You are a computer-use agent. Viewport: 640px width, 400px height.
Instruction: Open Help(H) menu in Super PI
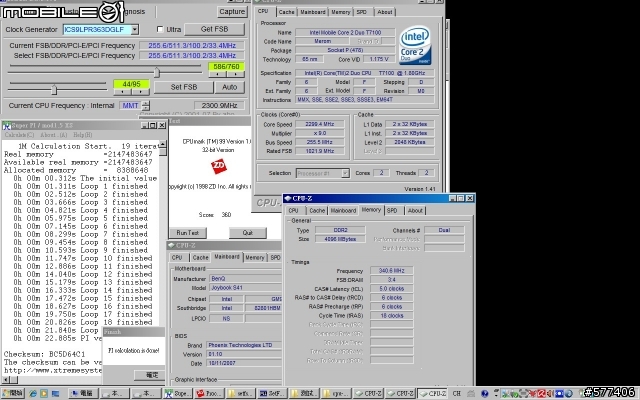83,135
